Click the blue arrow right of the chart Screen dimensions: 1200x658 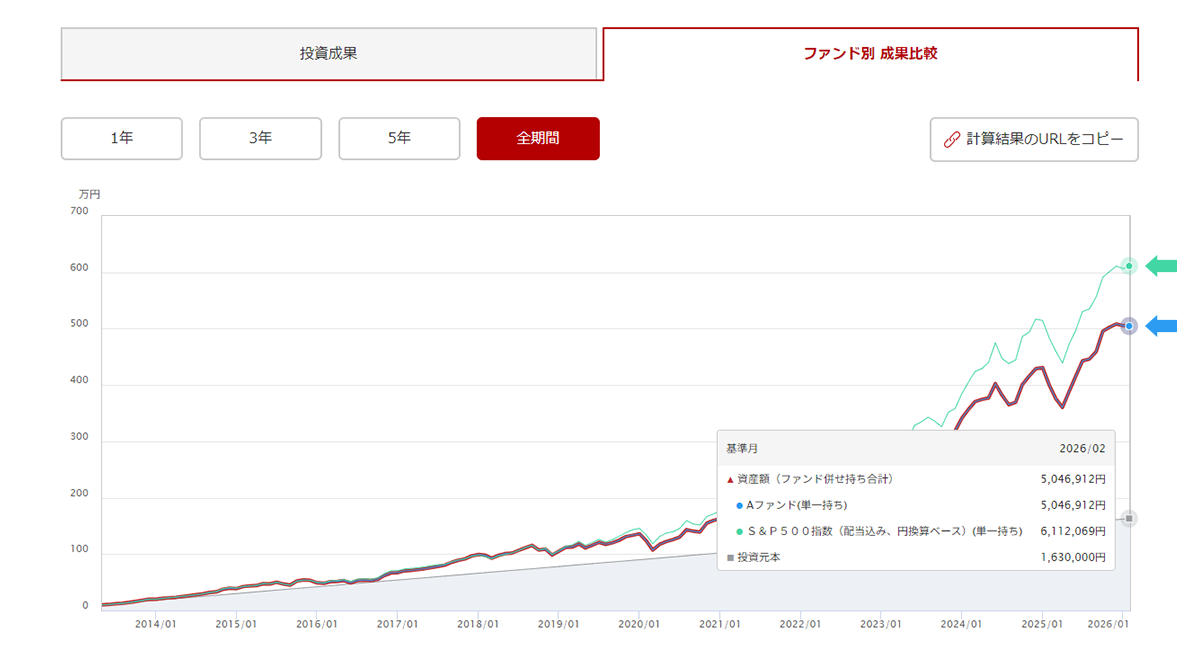point(1161,326)
